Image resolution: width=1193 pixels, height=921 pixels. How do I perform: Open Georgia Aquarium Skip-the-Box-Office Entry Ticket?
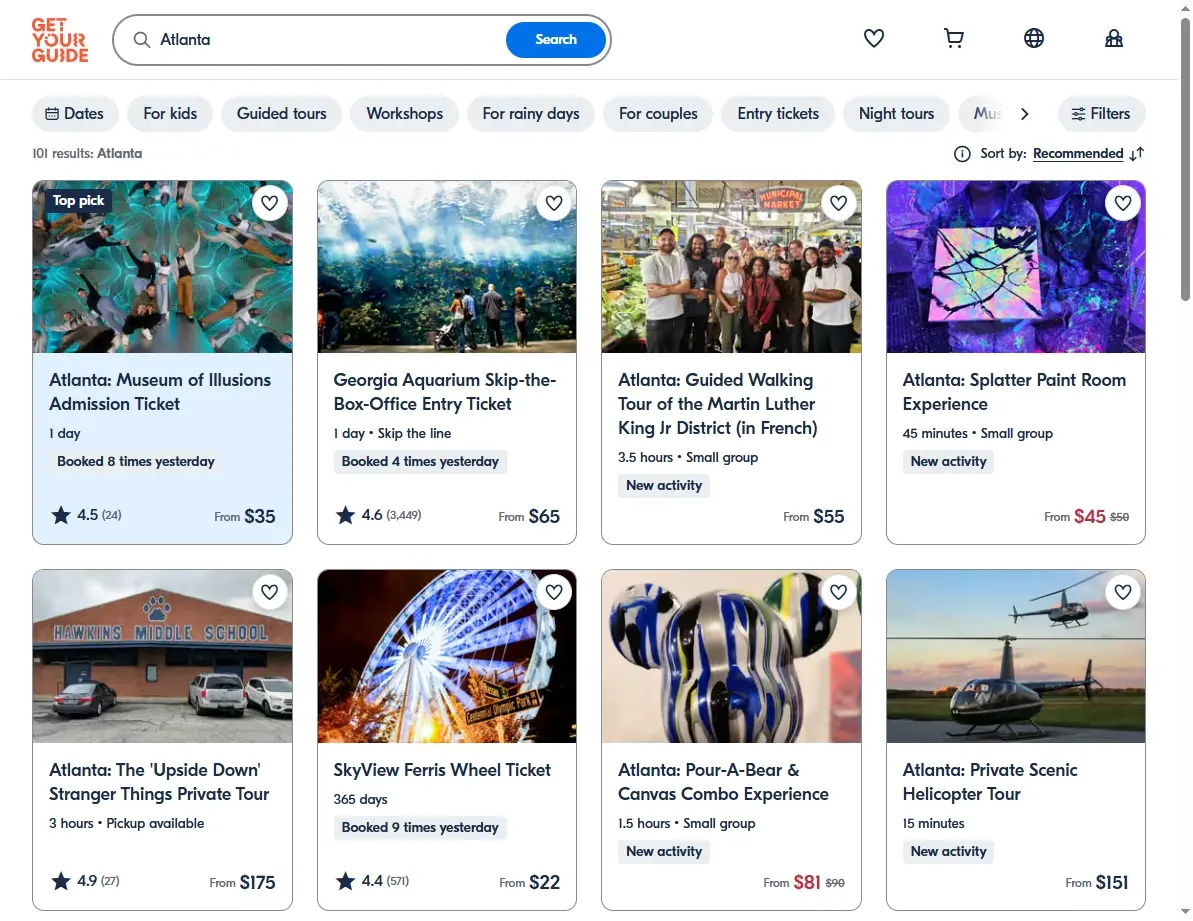444,392
